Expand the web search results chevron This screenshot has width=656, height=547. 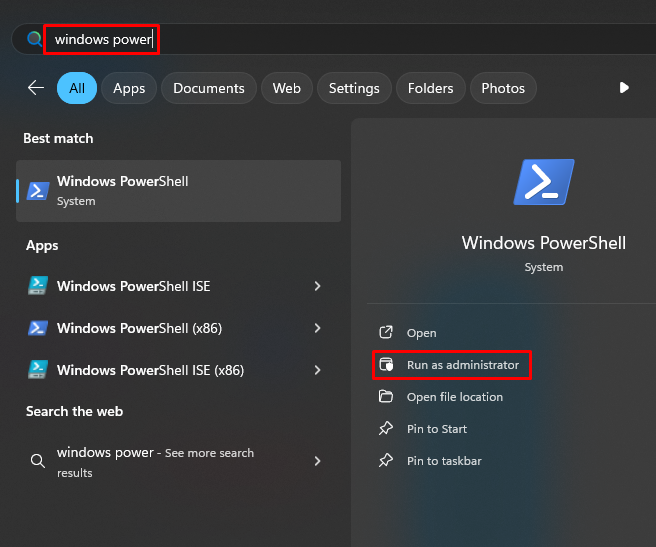pos(318,461)
